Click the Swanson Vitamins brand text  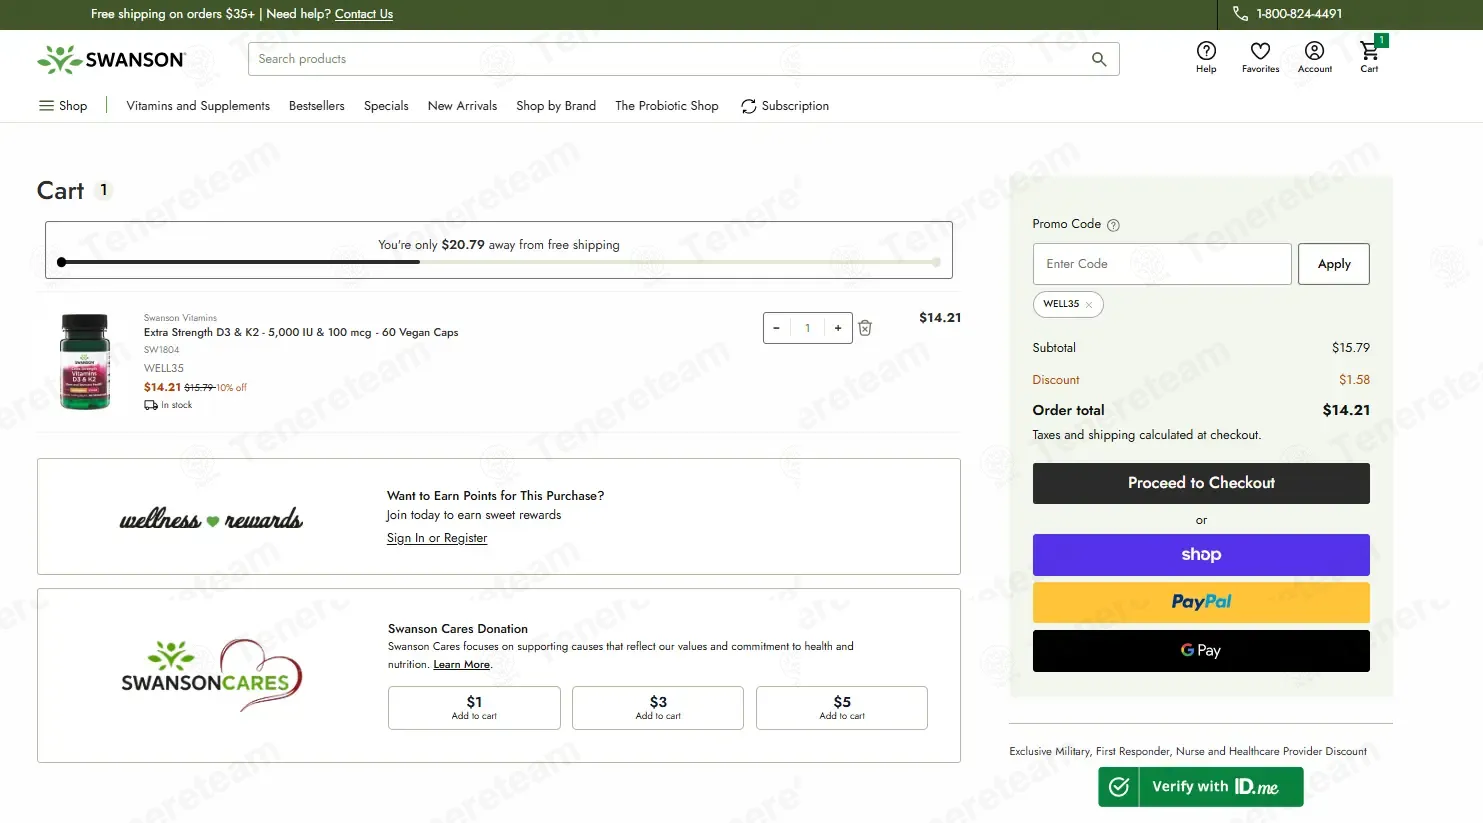(x=180, y=318)
